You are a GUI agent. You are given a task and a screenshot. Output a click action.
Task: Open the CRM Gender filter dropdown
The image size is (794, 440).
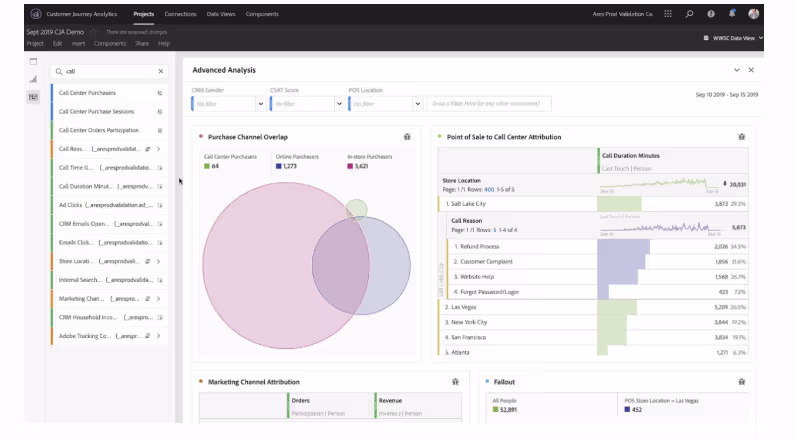260,104
